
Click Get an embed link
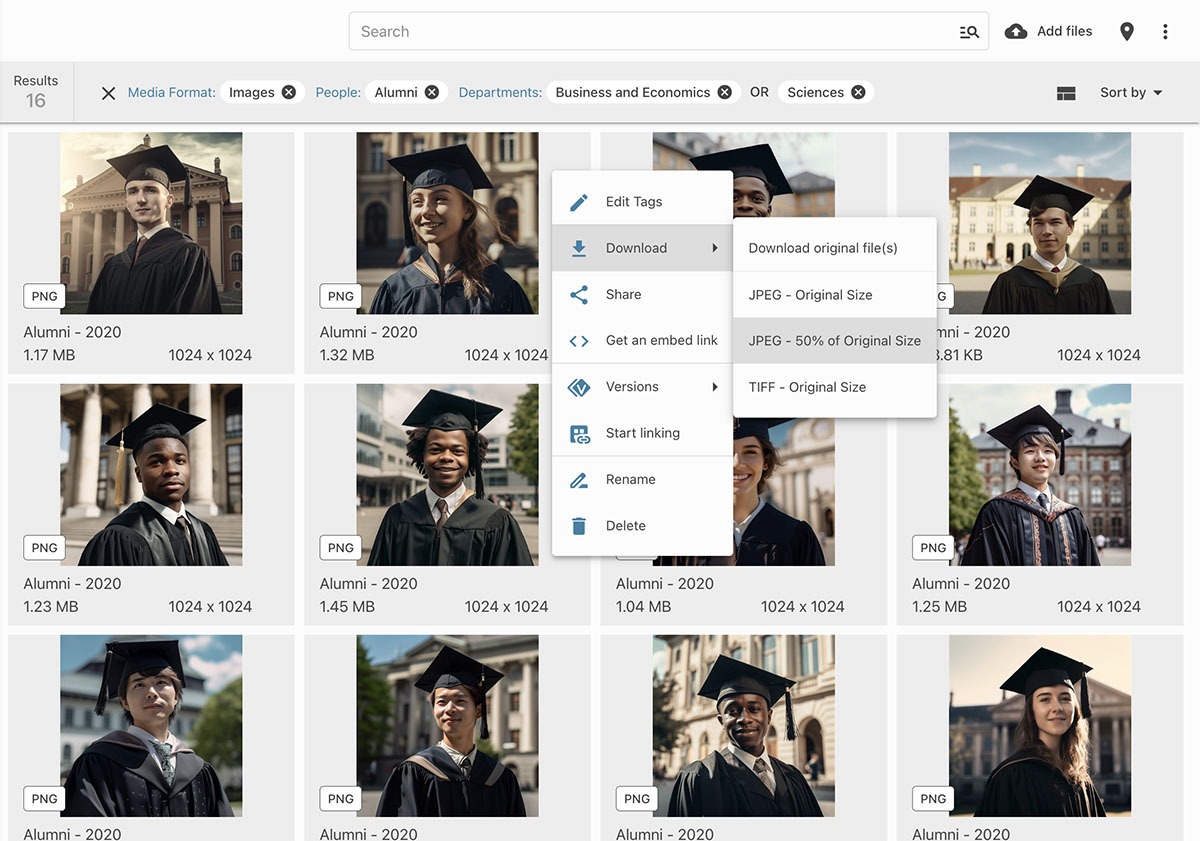click(661, 341)
